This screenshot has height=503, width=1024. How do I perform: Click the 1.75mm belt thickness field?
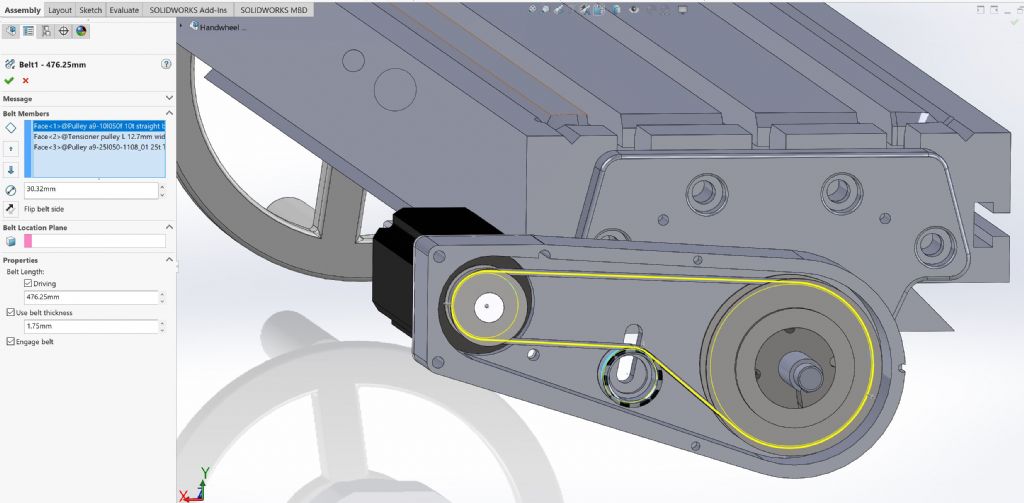pos(91,326)
